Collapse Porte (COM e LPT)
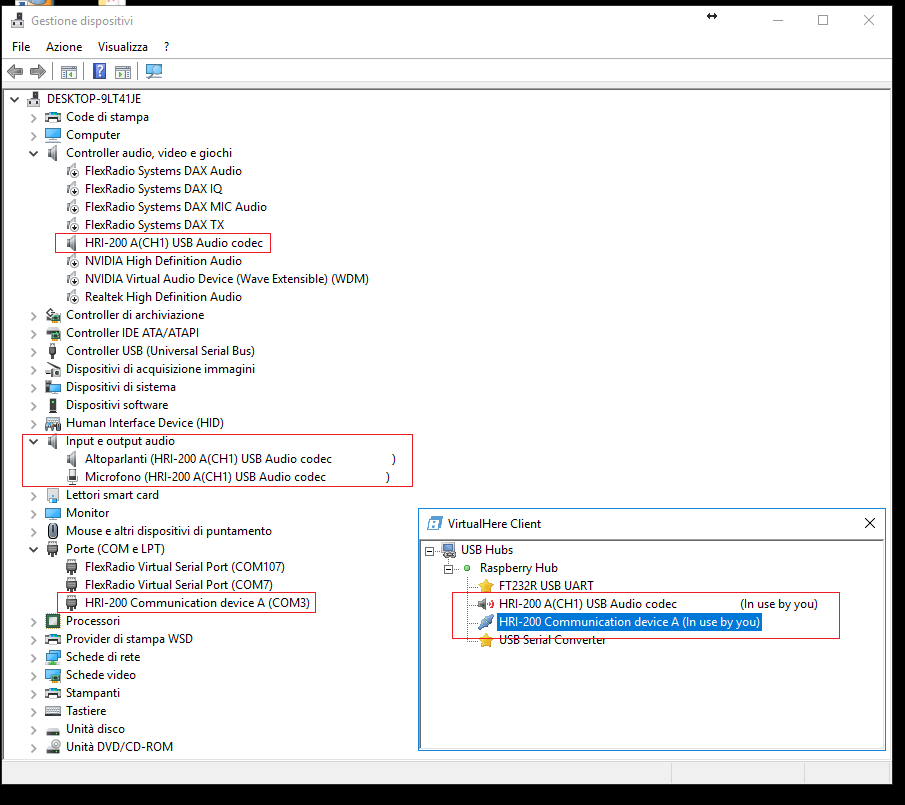This screenshot has width=905, height=805. (33, 549)
